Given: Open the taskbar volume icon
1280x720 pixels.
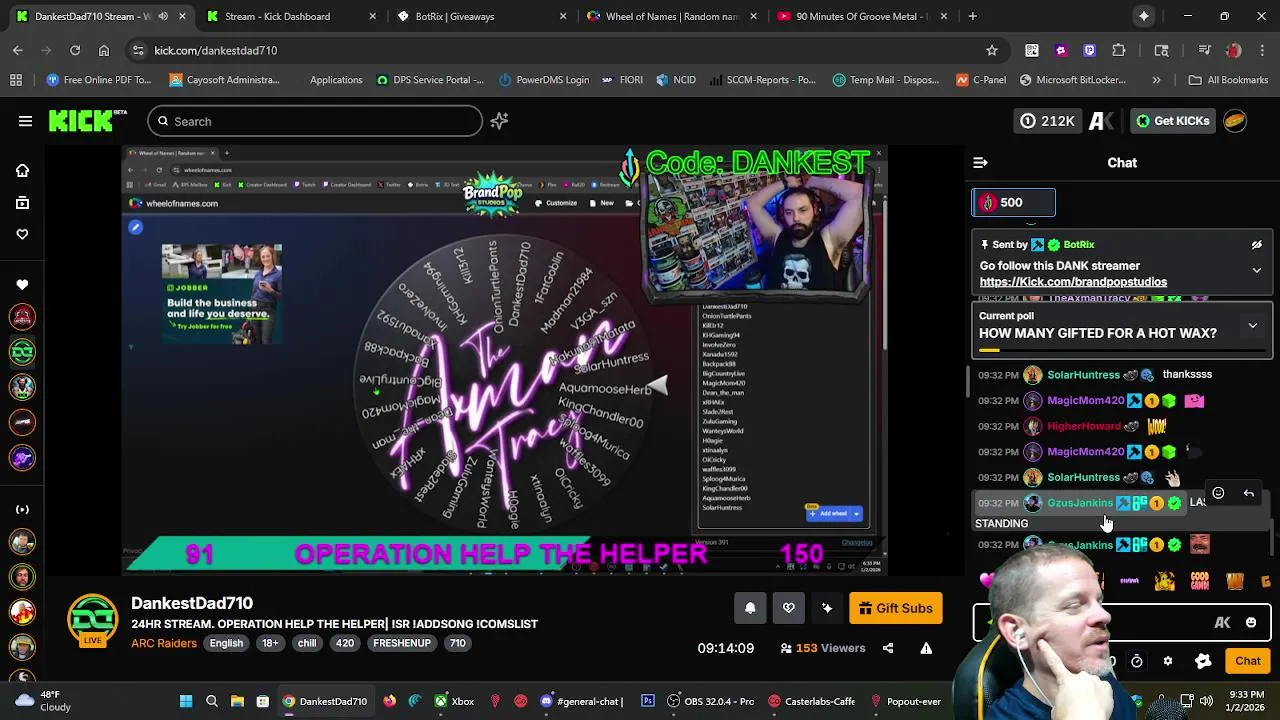Looking at the screenshot, I should (x=1206, y=701).
